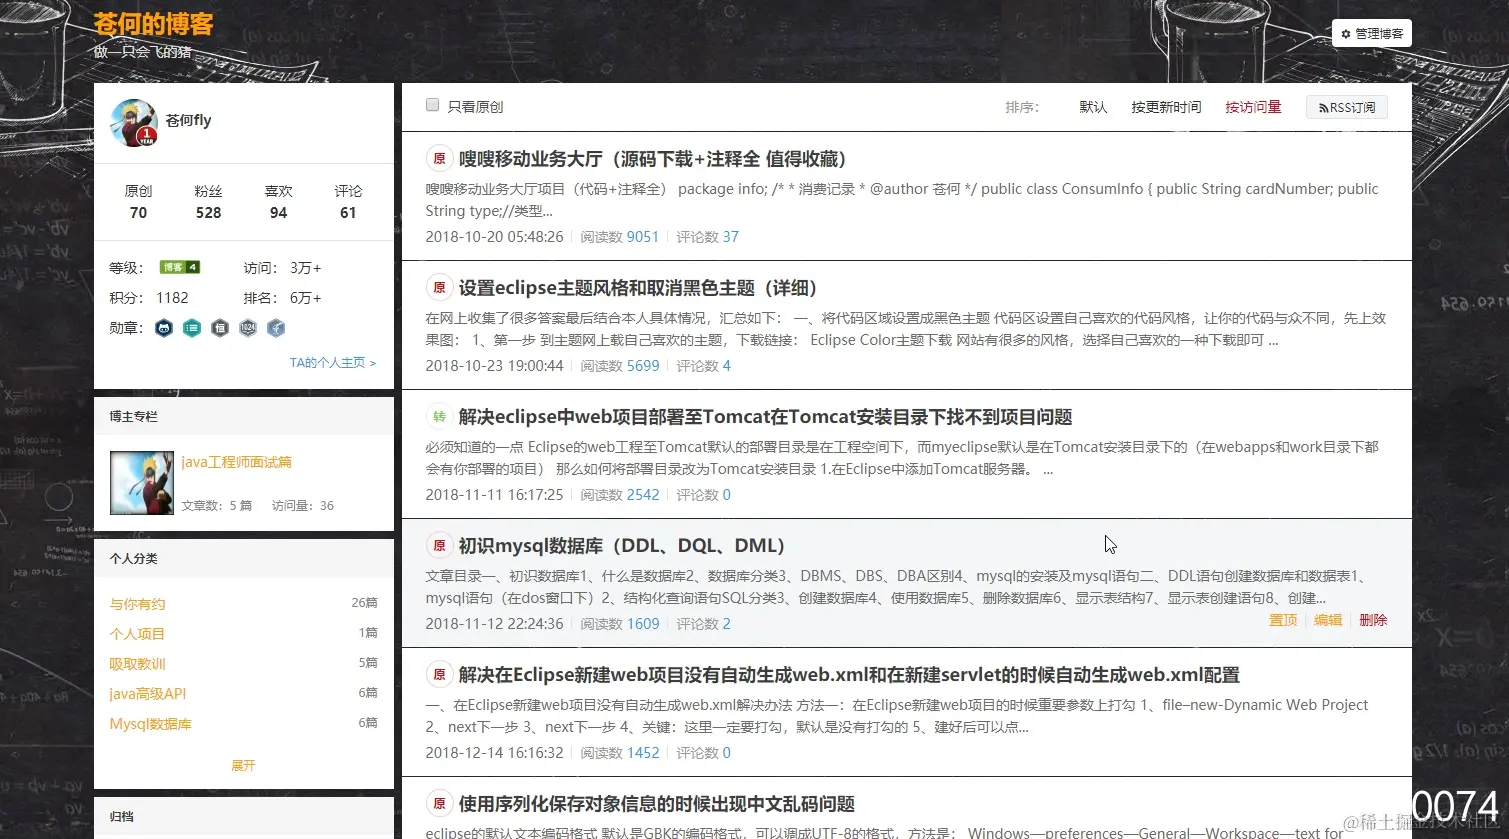
Task: Click the java工程师面试篇 column thumbnail
Action: pos(142,483)
